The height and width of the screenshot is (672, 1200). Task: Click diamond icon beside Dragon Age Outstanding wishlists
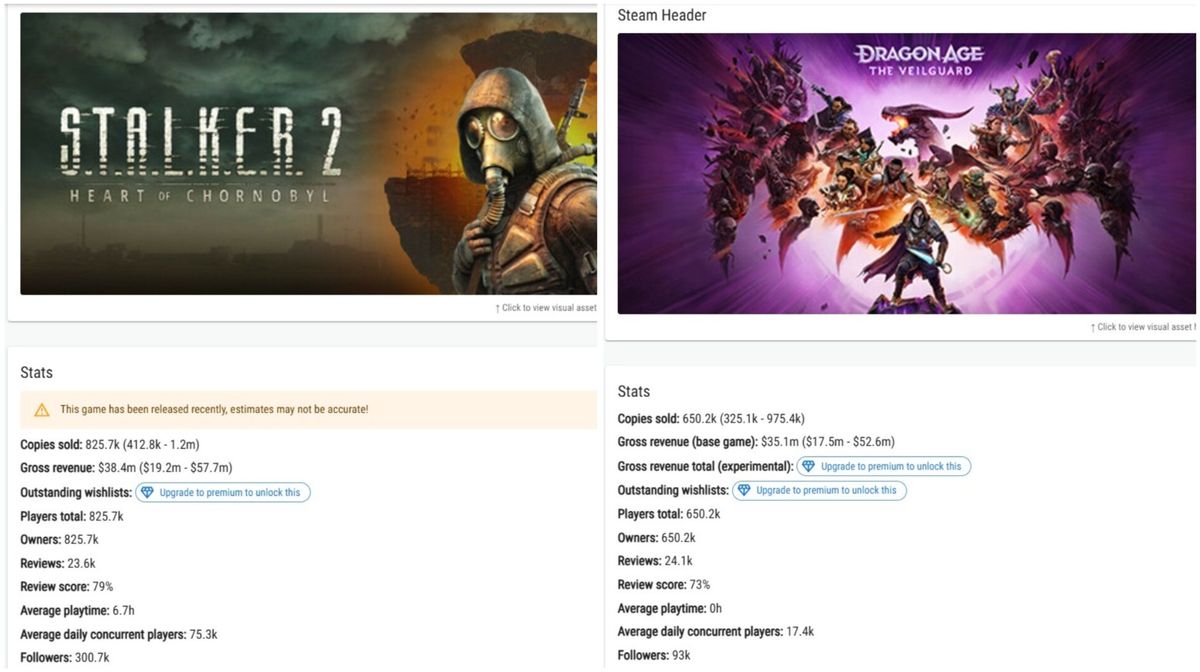[x=744, y=491]
